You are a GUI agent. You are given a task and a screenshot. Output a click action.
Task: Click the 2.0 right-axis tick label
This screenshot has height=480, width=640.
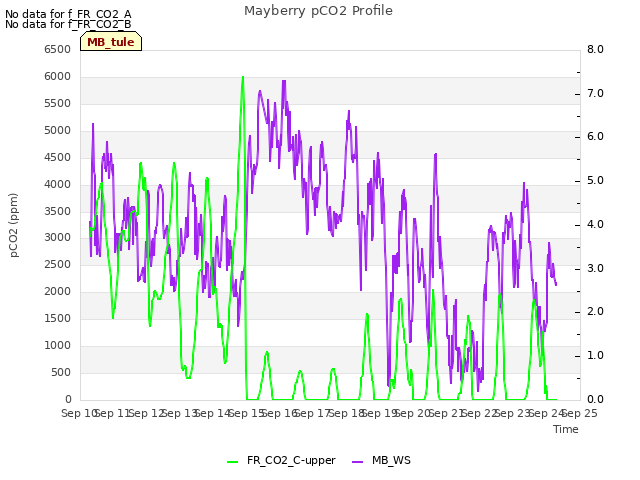[595, 312]
